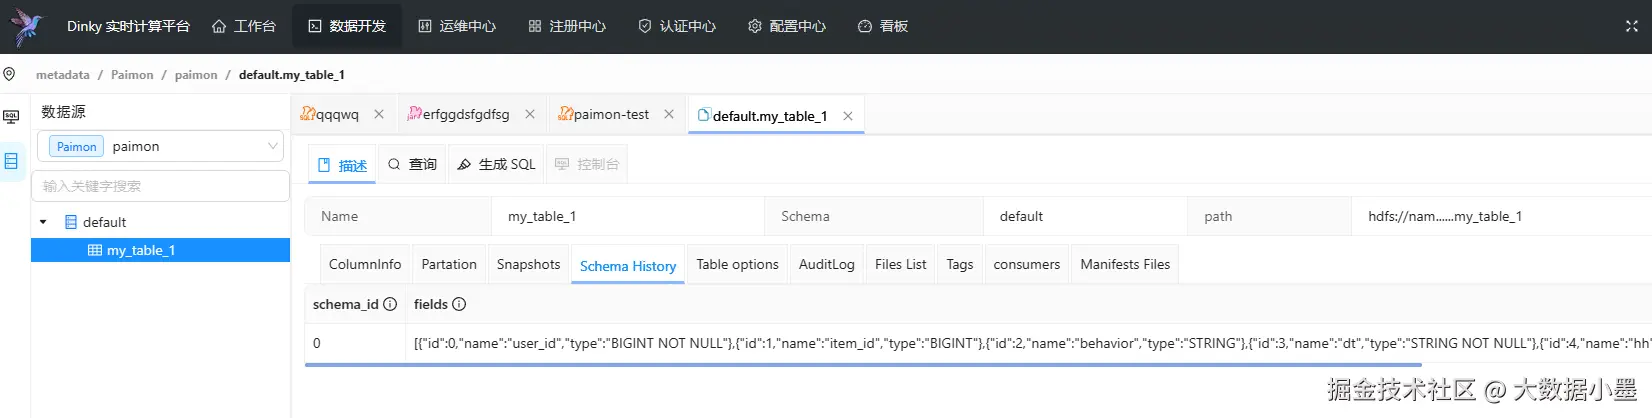The width and height of the screenshot is (1652, 418).
Task: Close the erfggdsfgdfsg tab
Action: [x=530, y=115]
